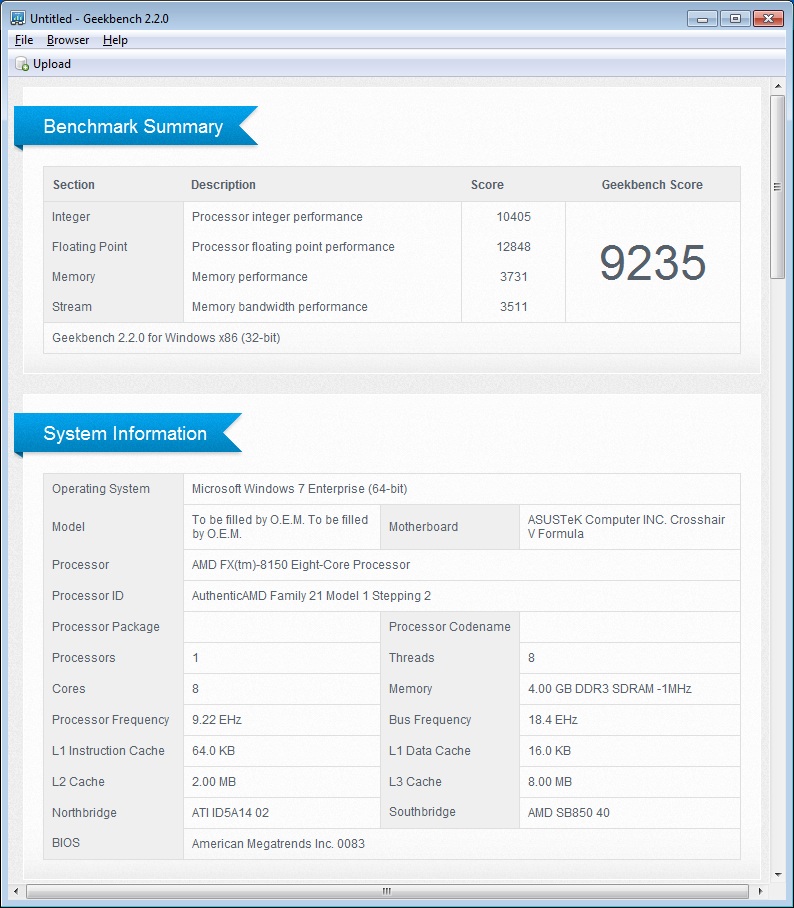Click 'ASUSTeK Computer INC. Crosshair V Formula' value
The height and width of the screenshot is (908, 794).
coord(626,526)
